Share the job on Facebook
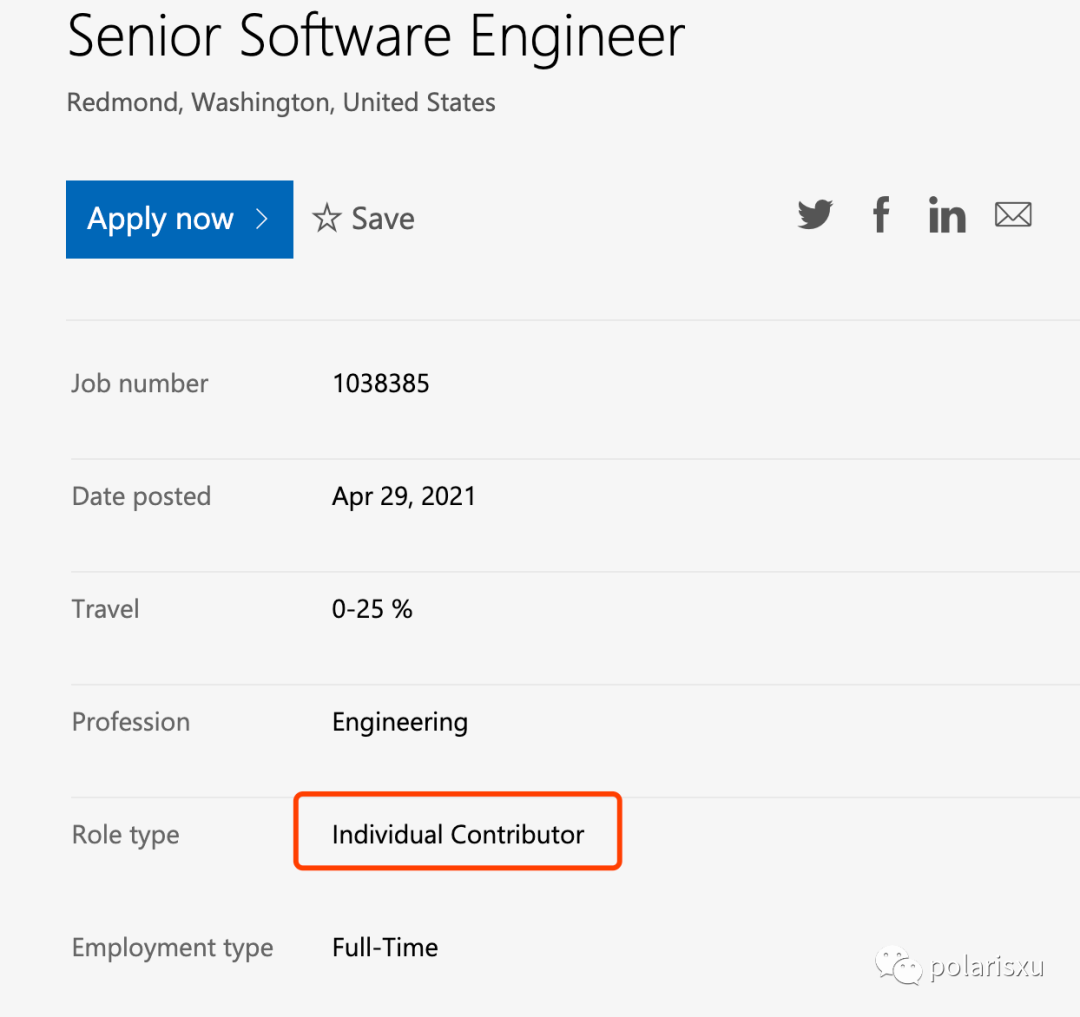The width and height of the screenshot is (1080, 1017). [x=880, y=215]
